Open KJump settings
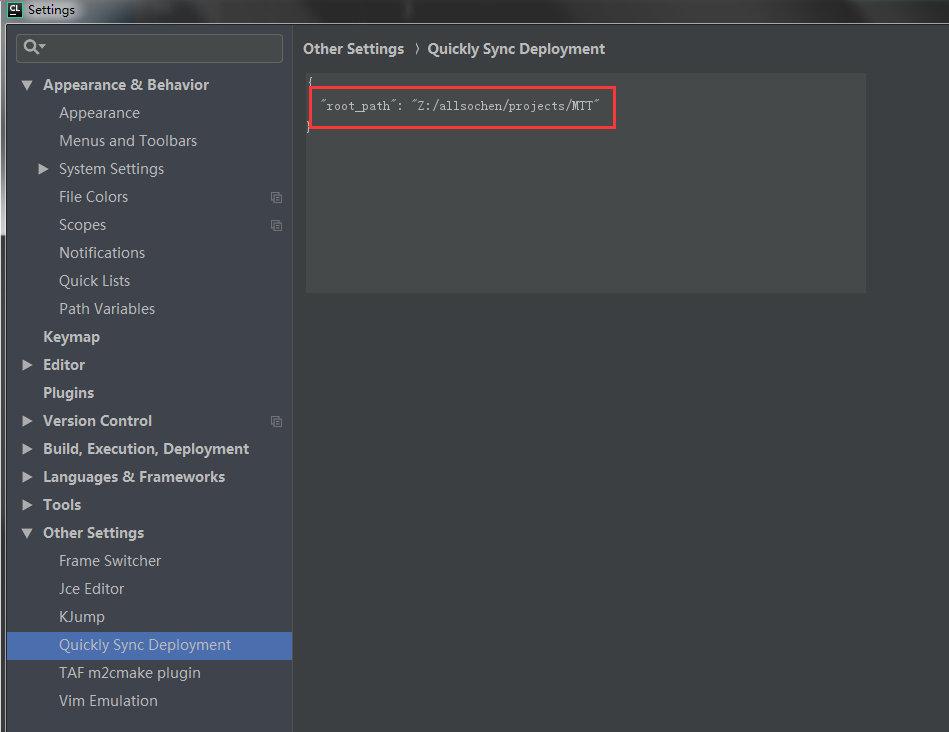949x732 pixels. 82,617
